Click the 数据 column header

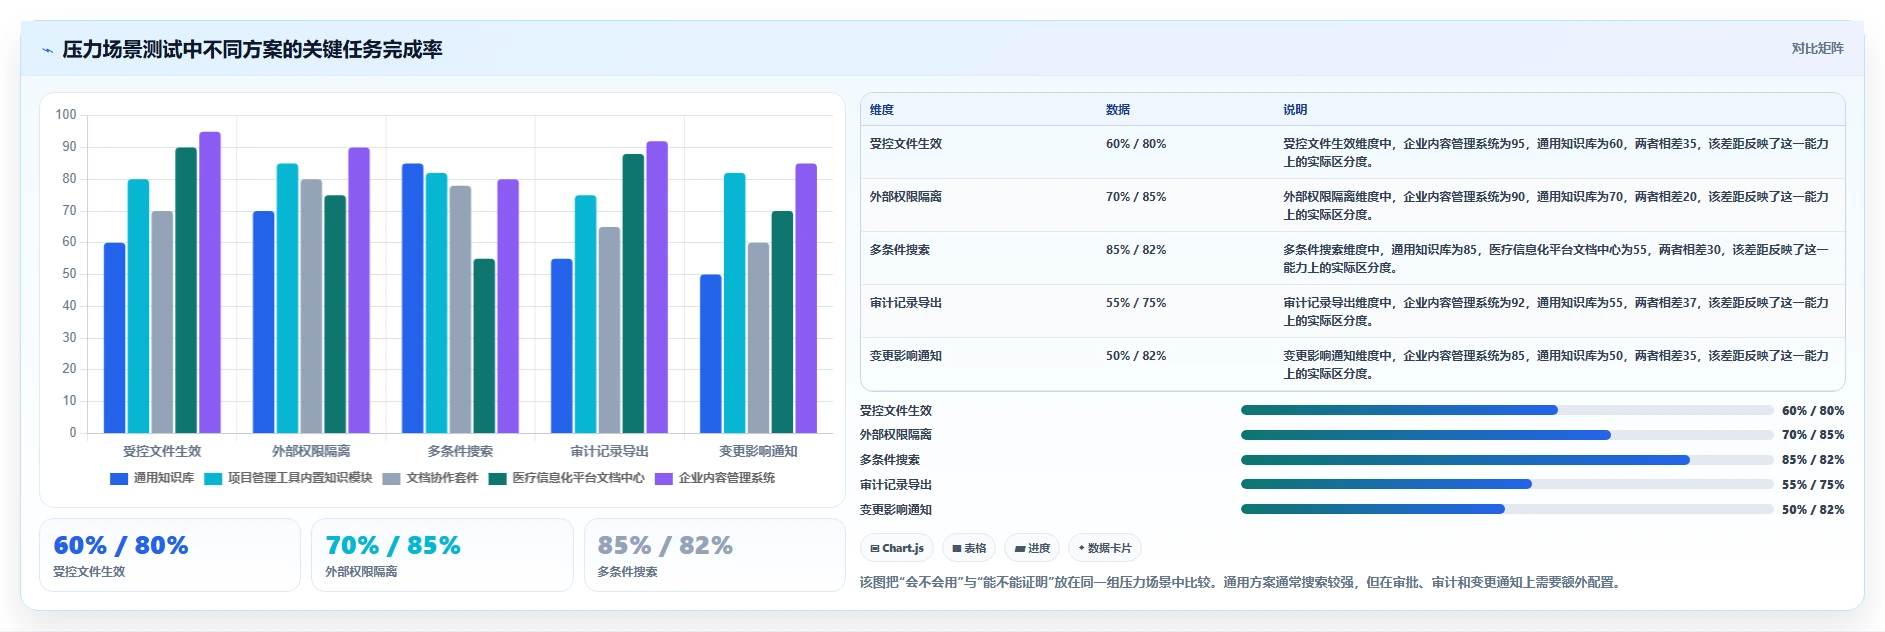tap(1118, 110)
